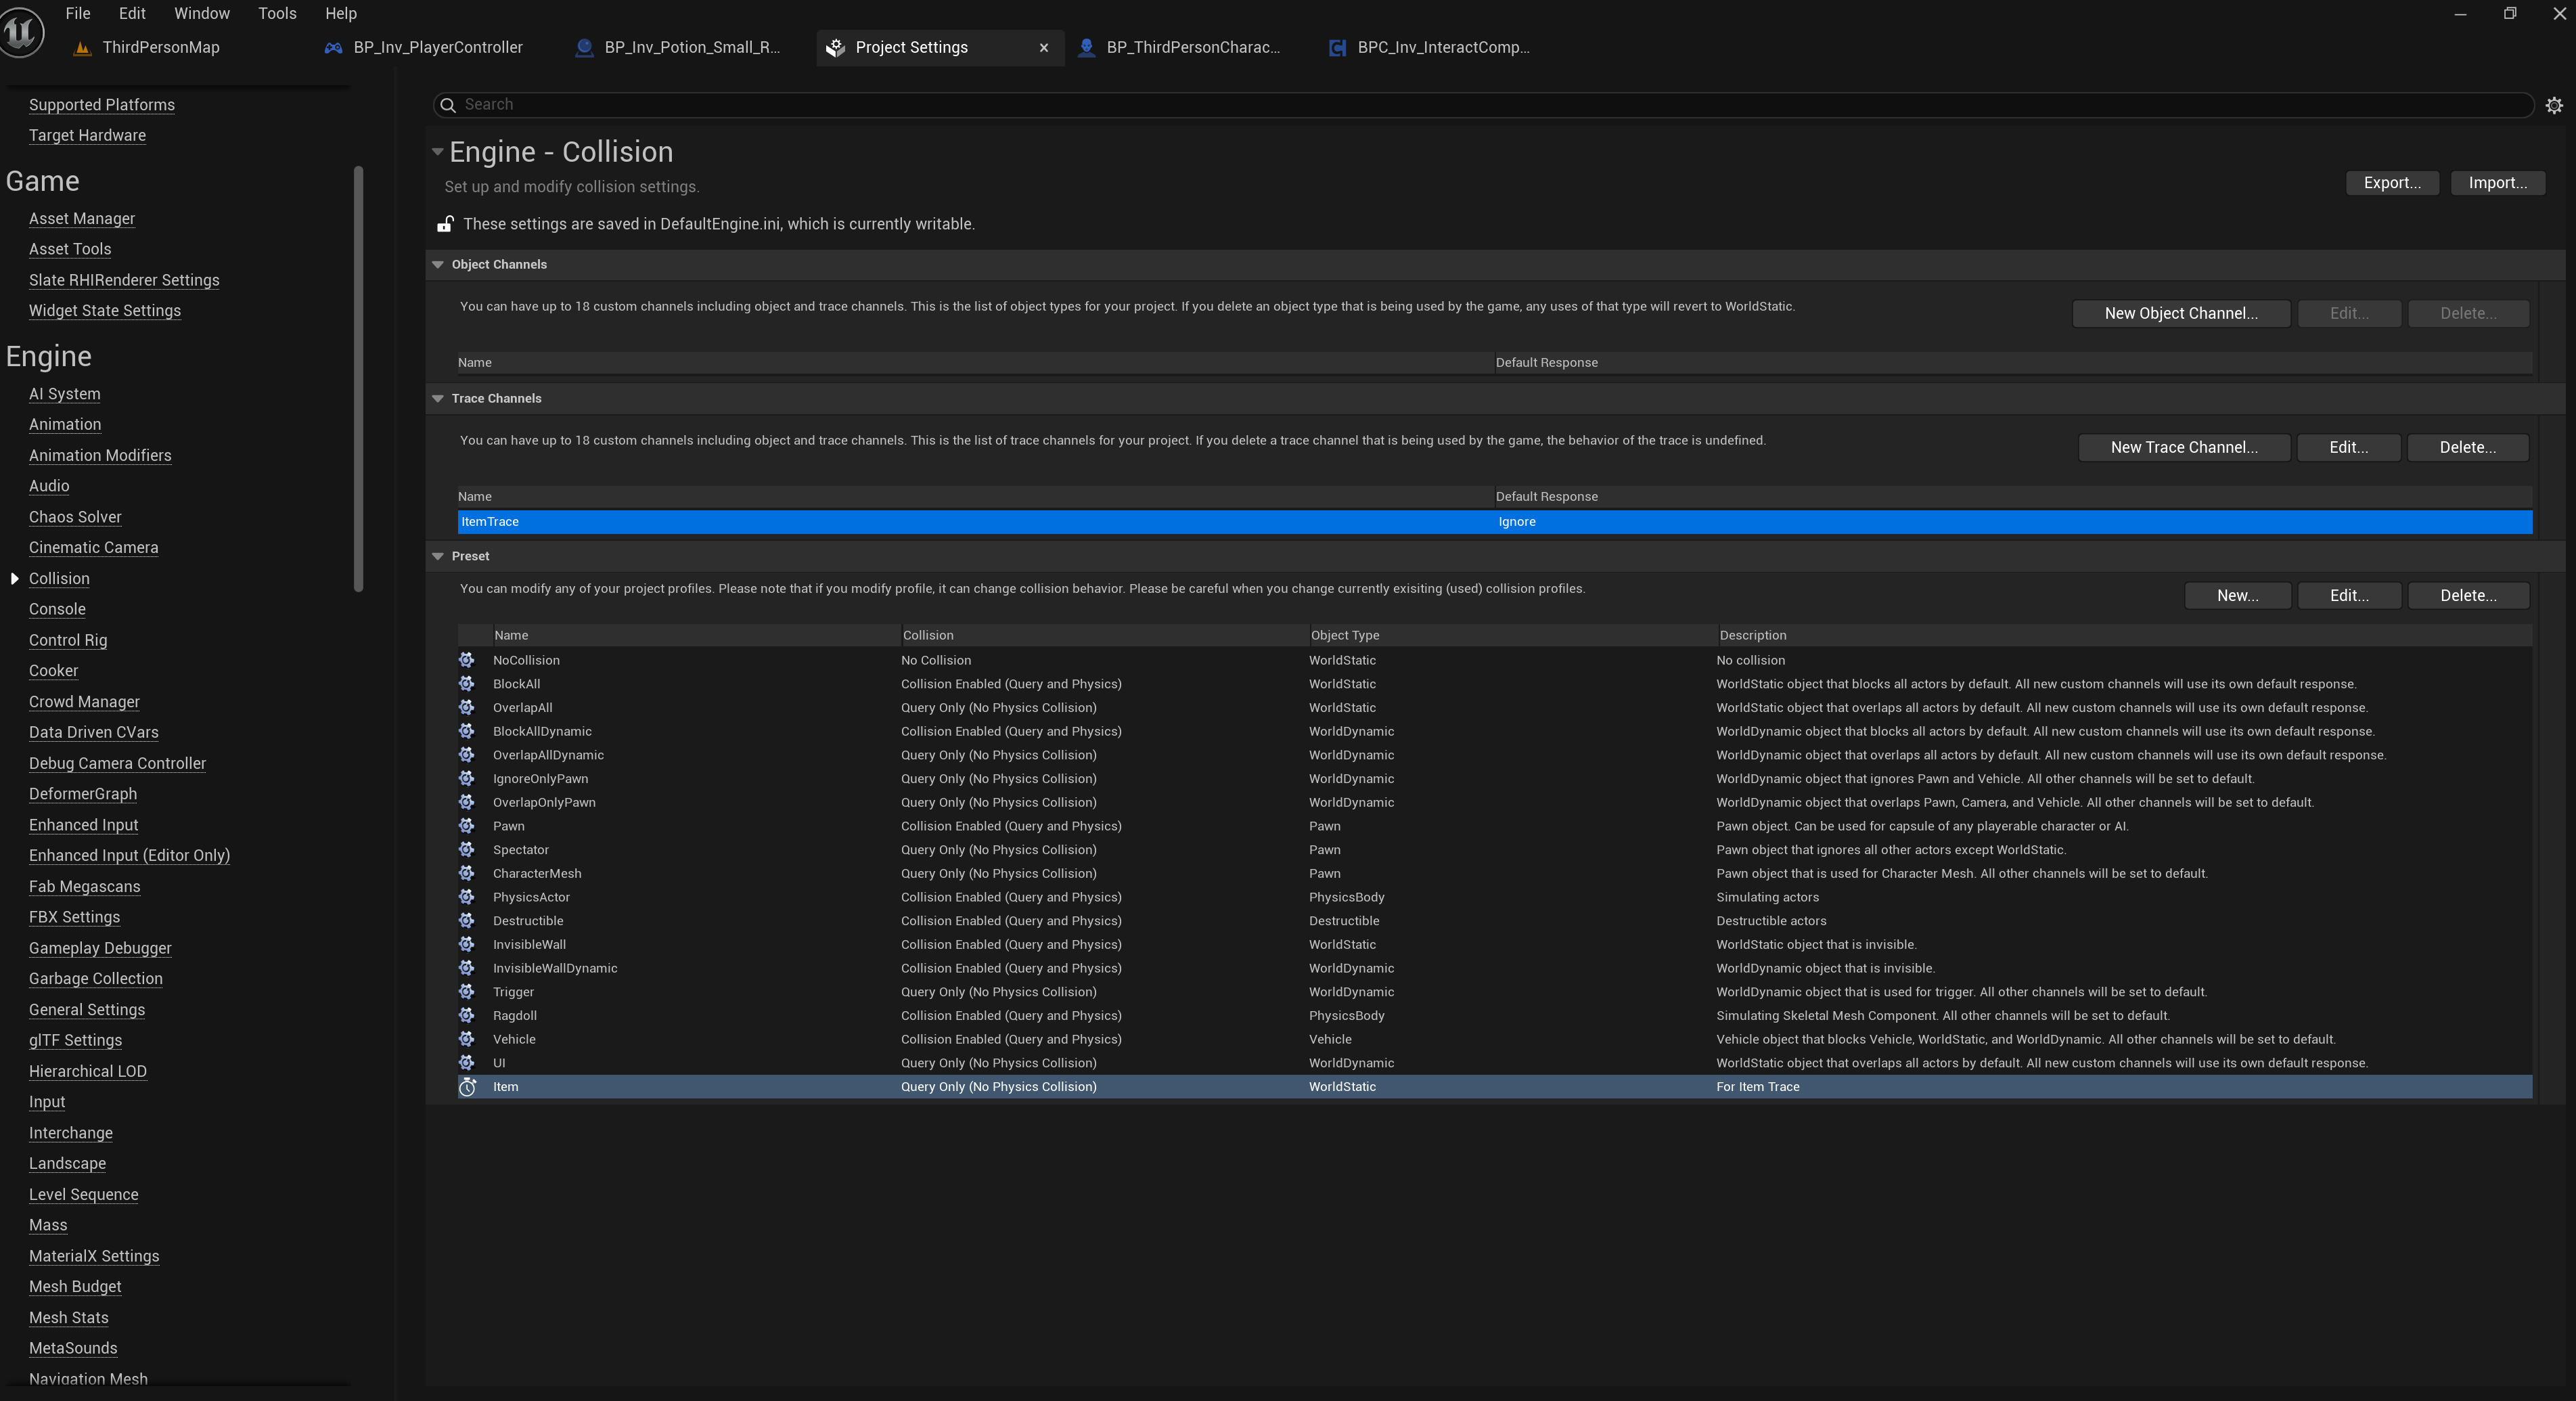Click gear icon beside Ragdoll preset
The height and width of the screenshot is (1401, 2576).
pos(467,1016)
